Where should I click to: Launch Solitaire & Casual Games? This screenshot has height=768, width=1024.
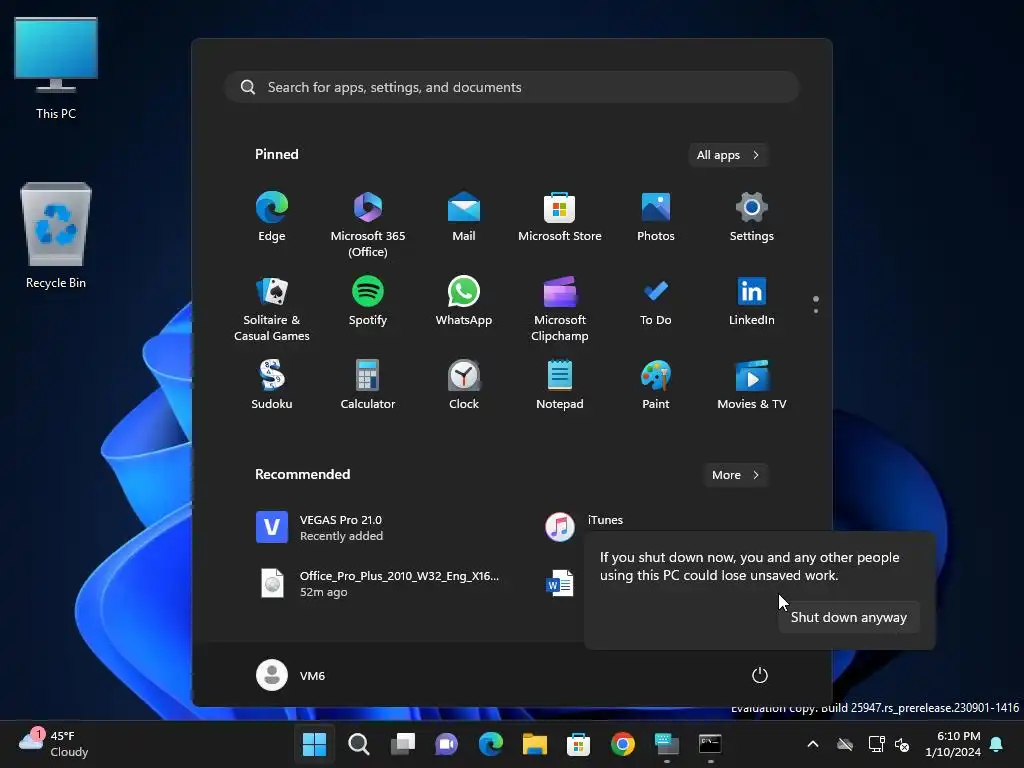[x=272, y=309]
